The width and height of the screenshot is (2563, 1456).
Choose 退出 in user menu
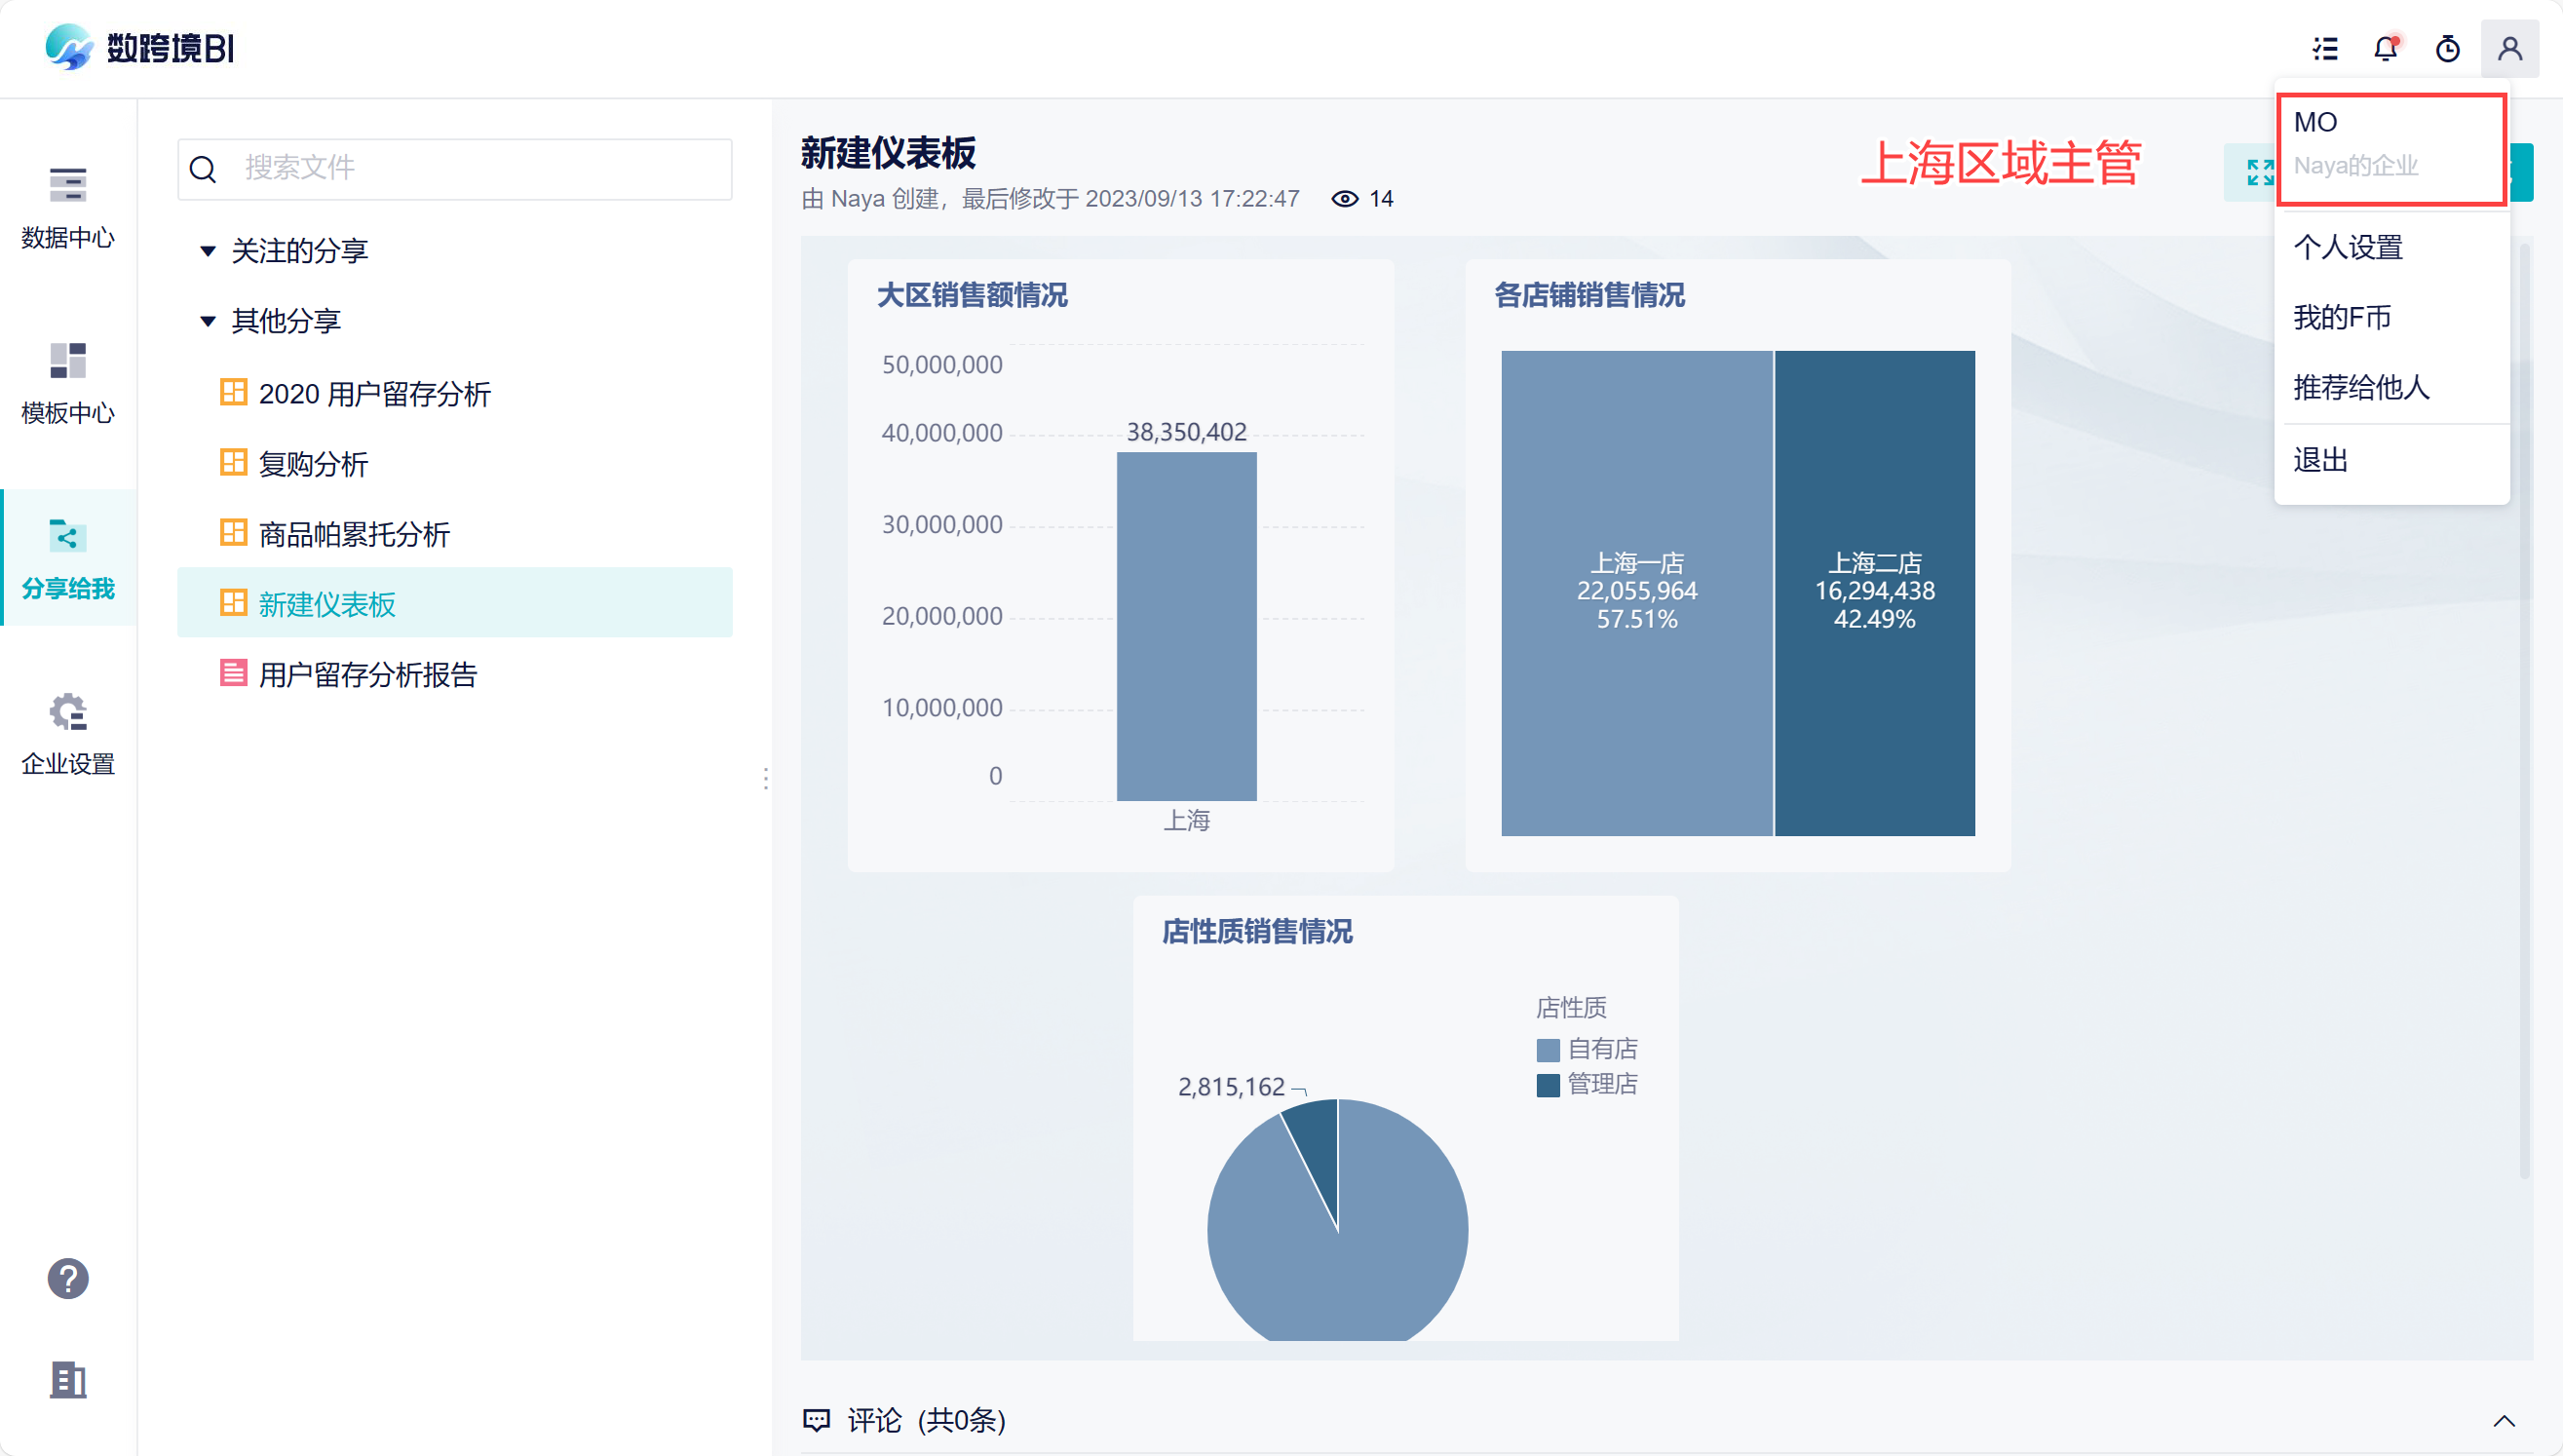[x=2320, y=460]
